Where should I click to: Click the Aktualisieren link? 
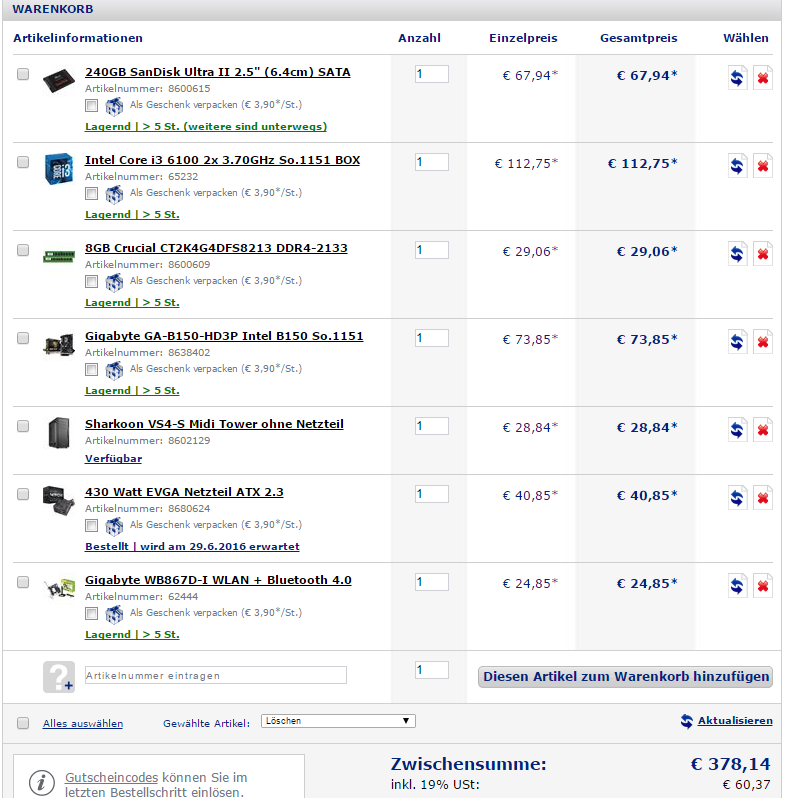[x=734, y=721]
